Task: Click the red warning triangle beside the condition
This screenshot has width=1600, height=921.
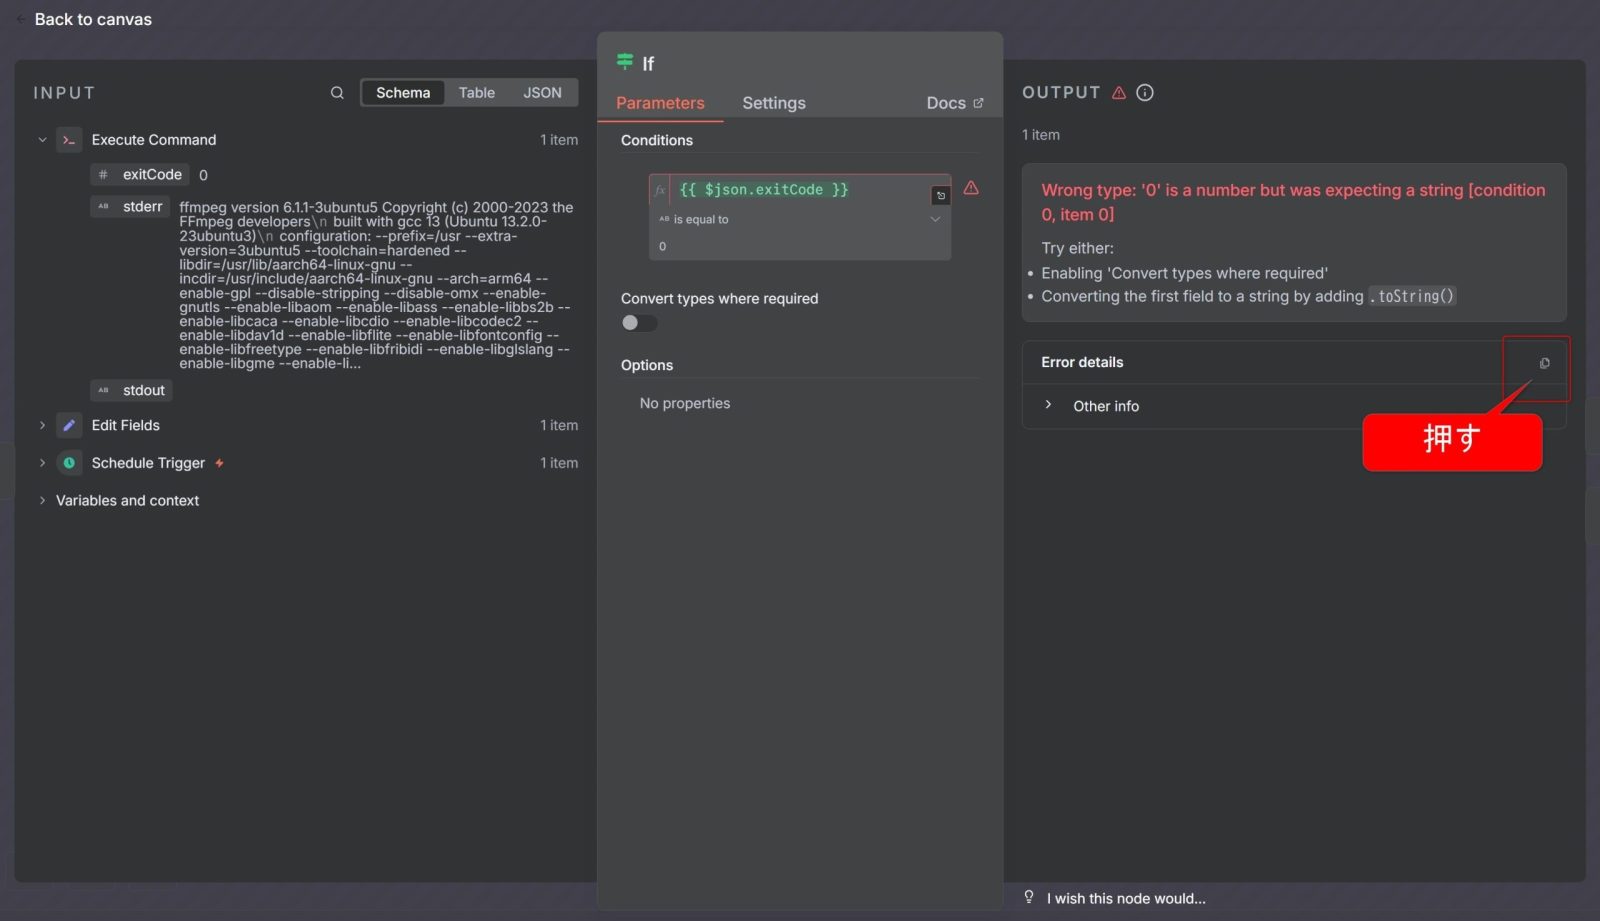Action: 971,188
